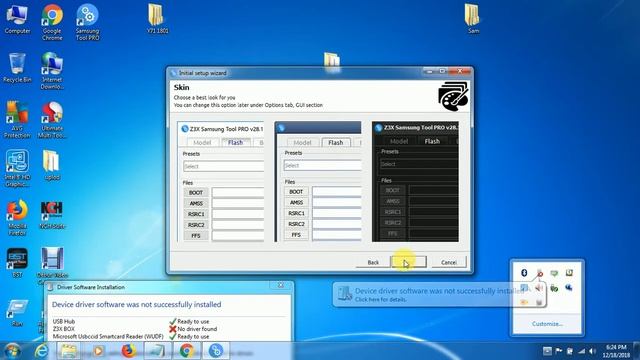Cancel the Initial setup wizard
The height and width of the screenshot is (360, 640).
tap(449, 262)
